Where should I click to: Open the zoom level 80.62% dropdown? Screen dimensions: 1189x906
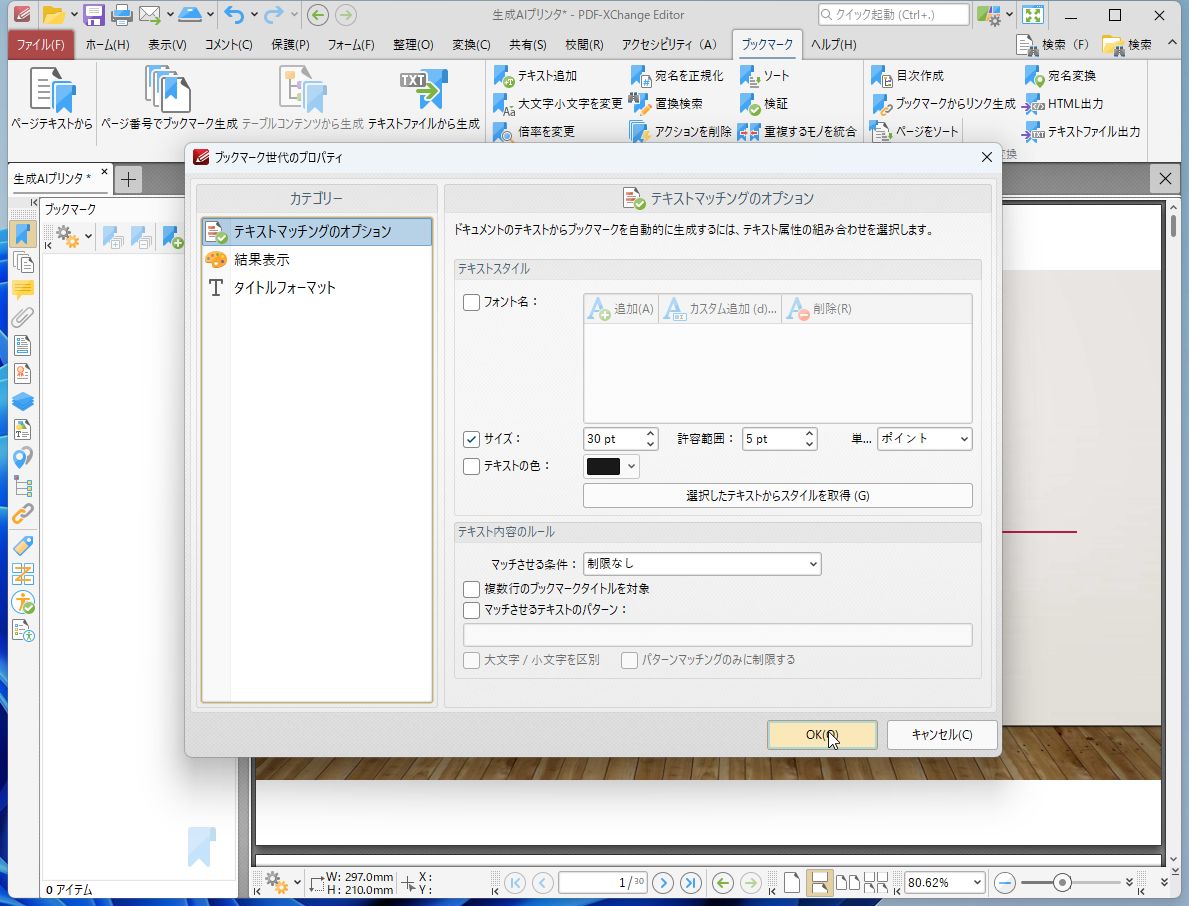(978, 882)
